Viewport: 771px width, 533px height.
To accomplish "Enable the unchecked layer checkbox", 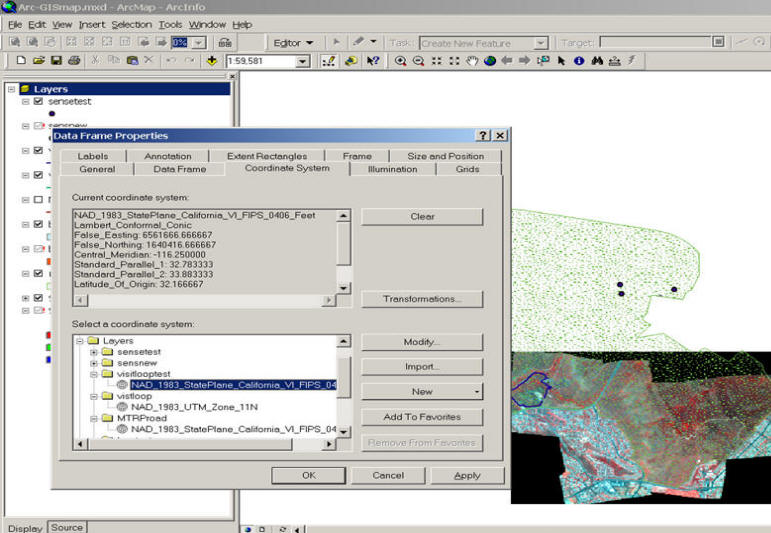I will 38,200.
